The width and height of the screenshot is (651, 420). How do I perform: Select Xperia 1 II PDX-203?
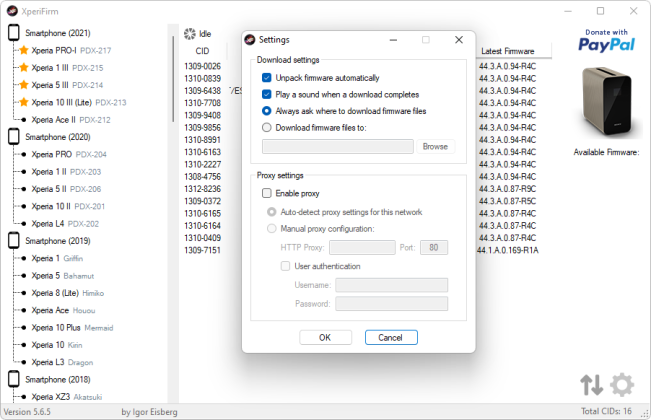tap(66, 171)
